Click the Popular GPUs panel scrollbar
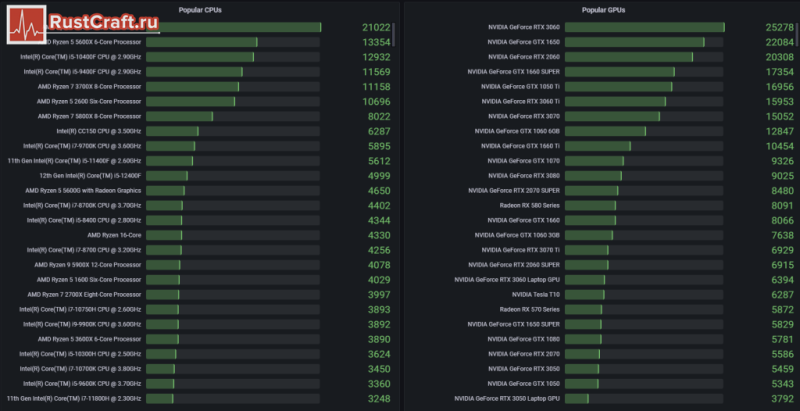800x411 pixels. 797,35
